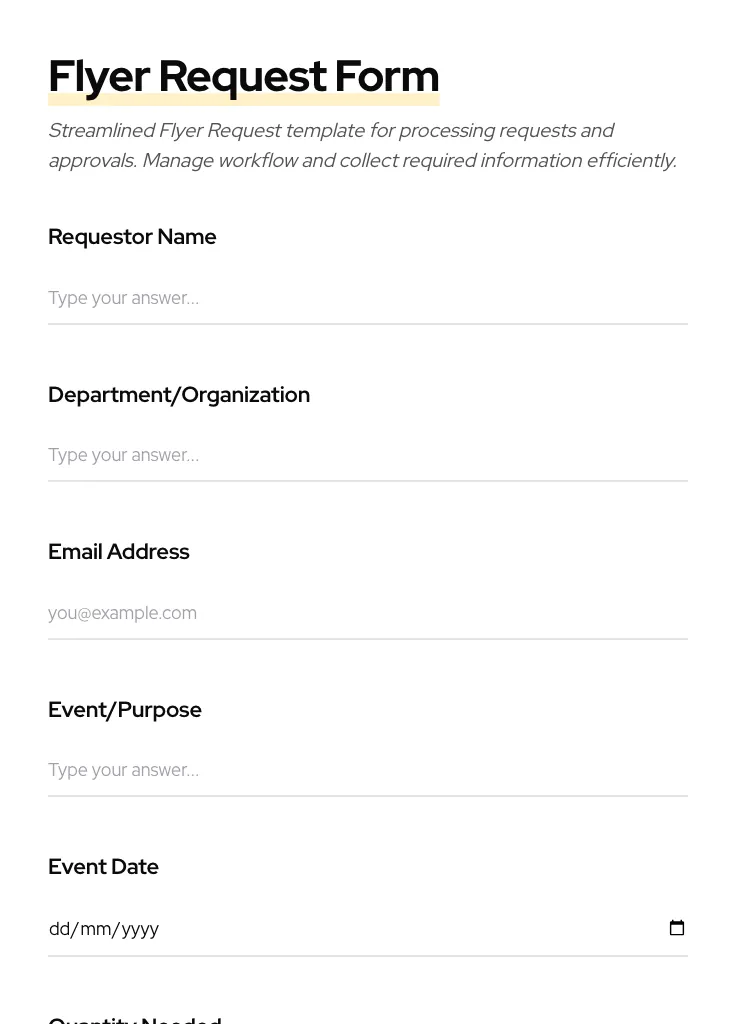Click the year (yyyy) segment of Event Date
736x1024 pixels.
point(140,929)
